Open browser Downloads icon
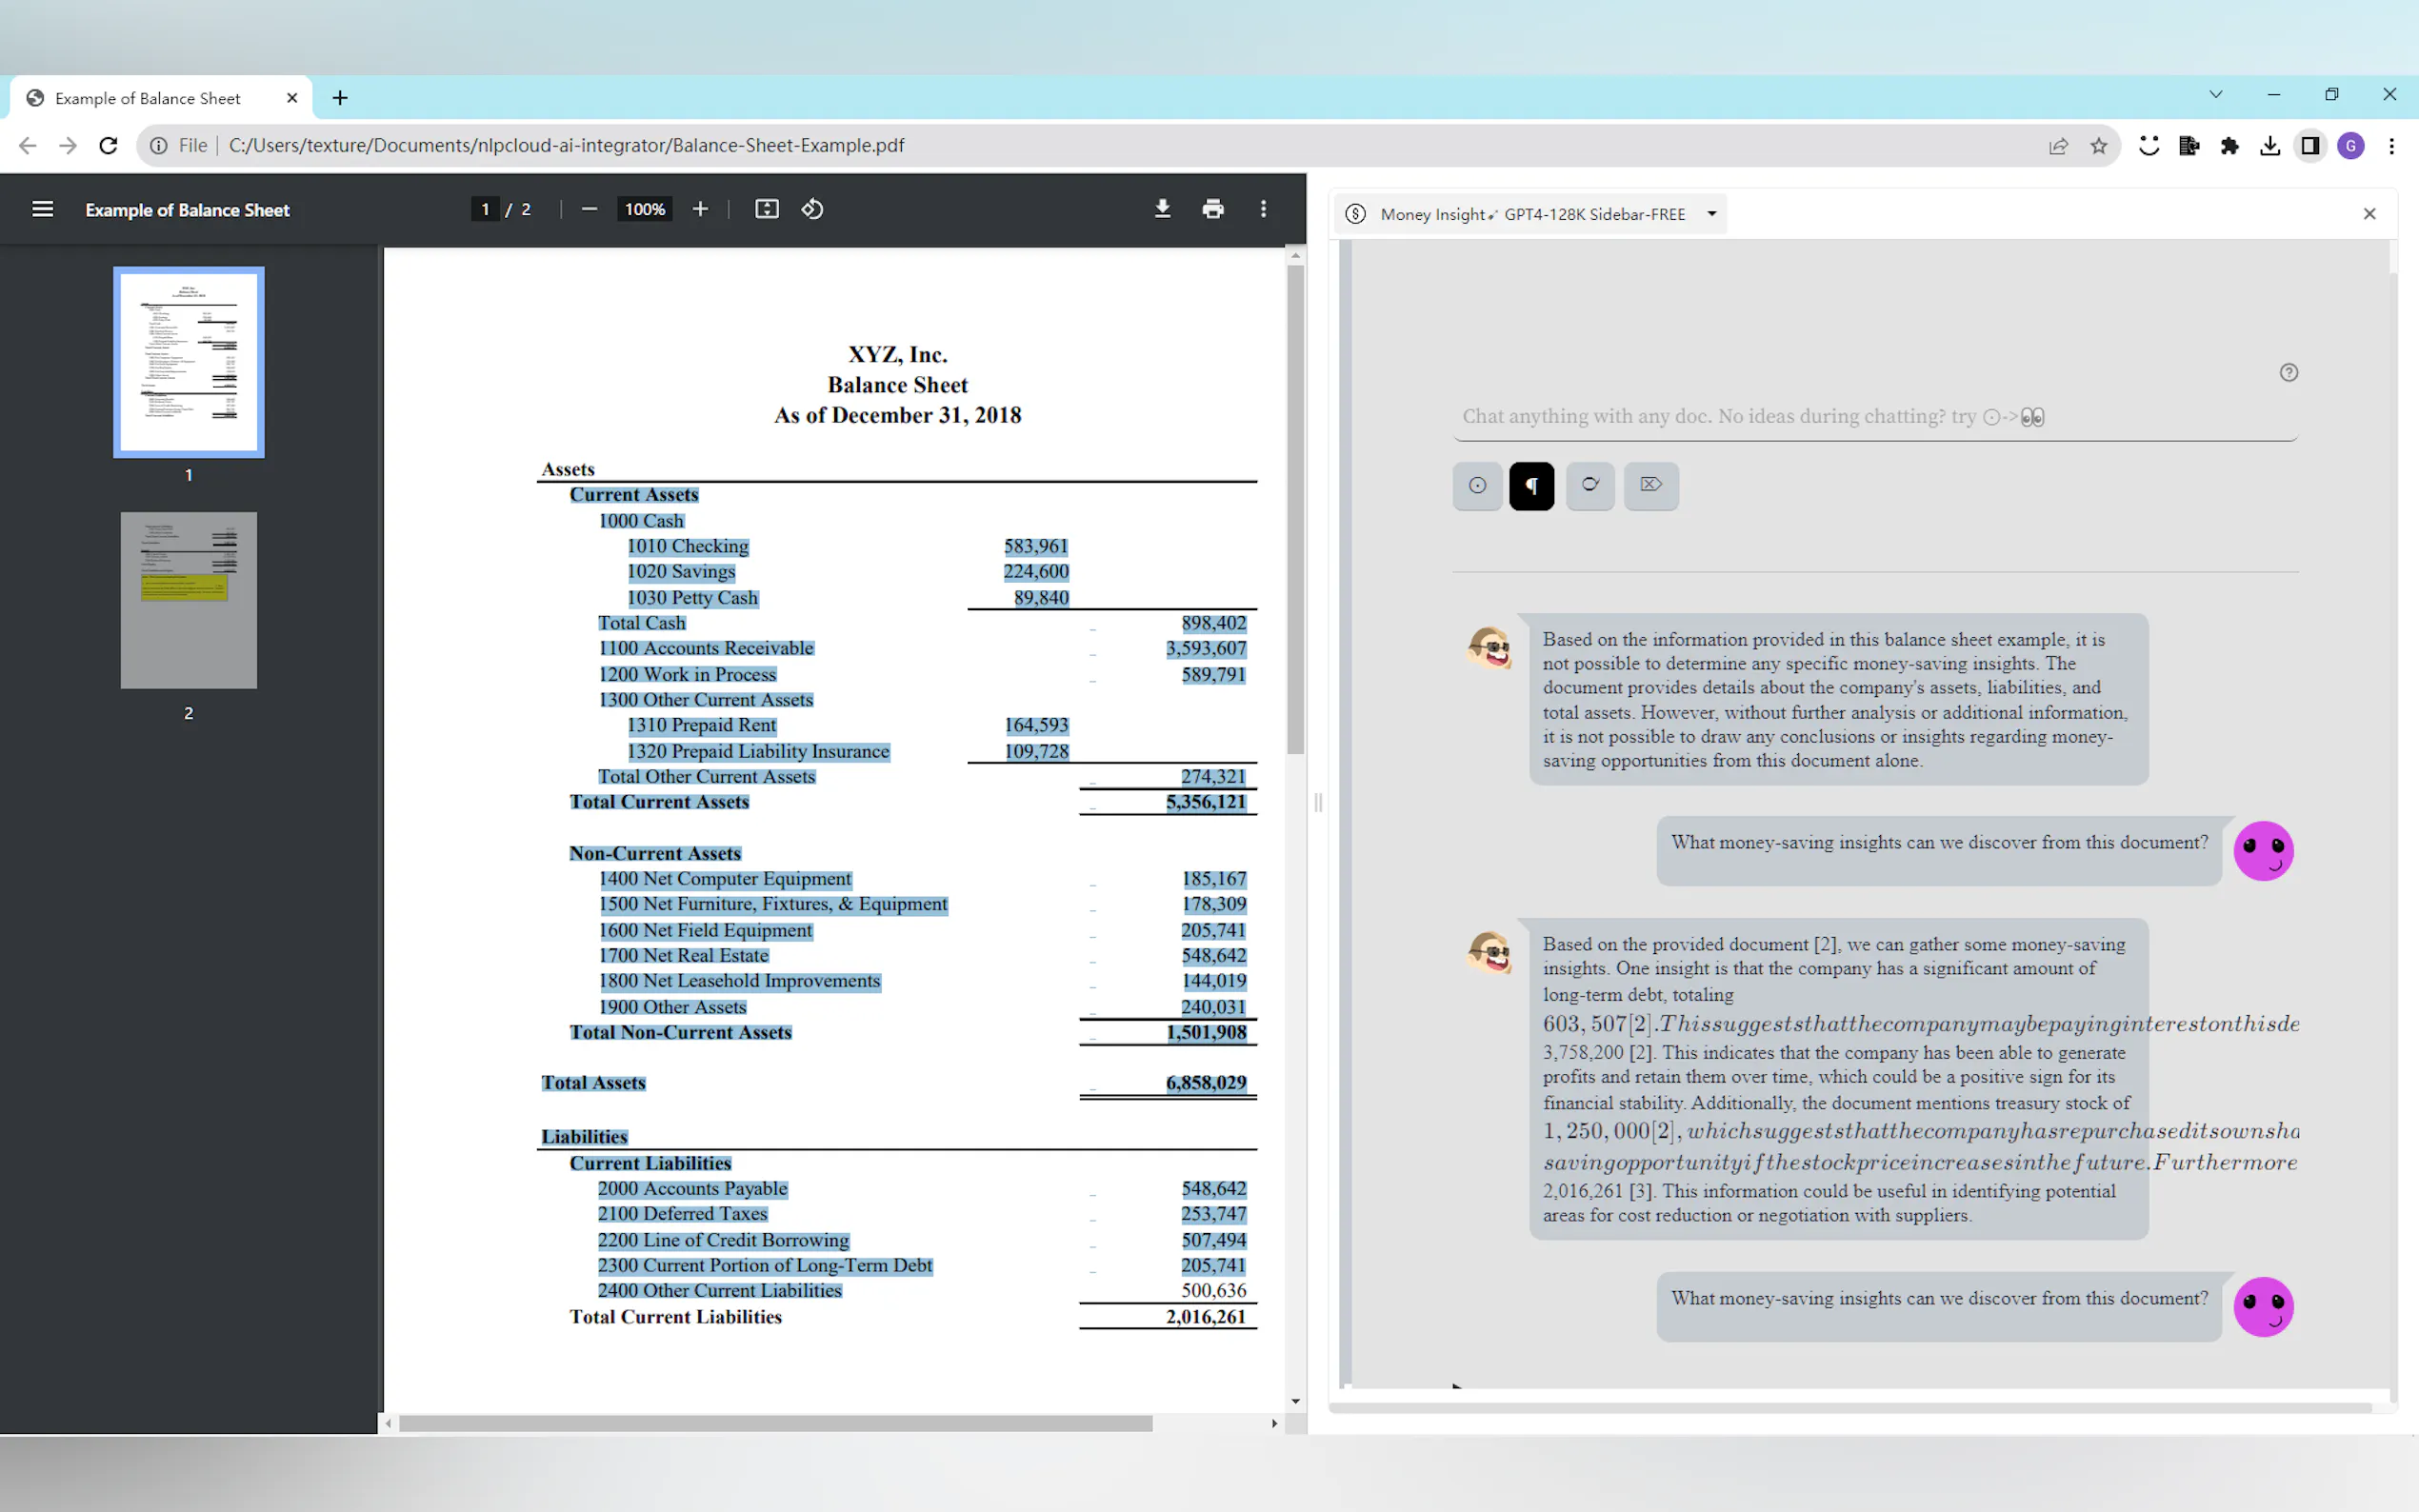2419x1512 pixels. (x=2270, y=146)
